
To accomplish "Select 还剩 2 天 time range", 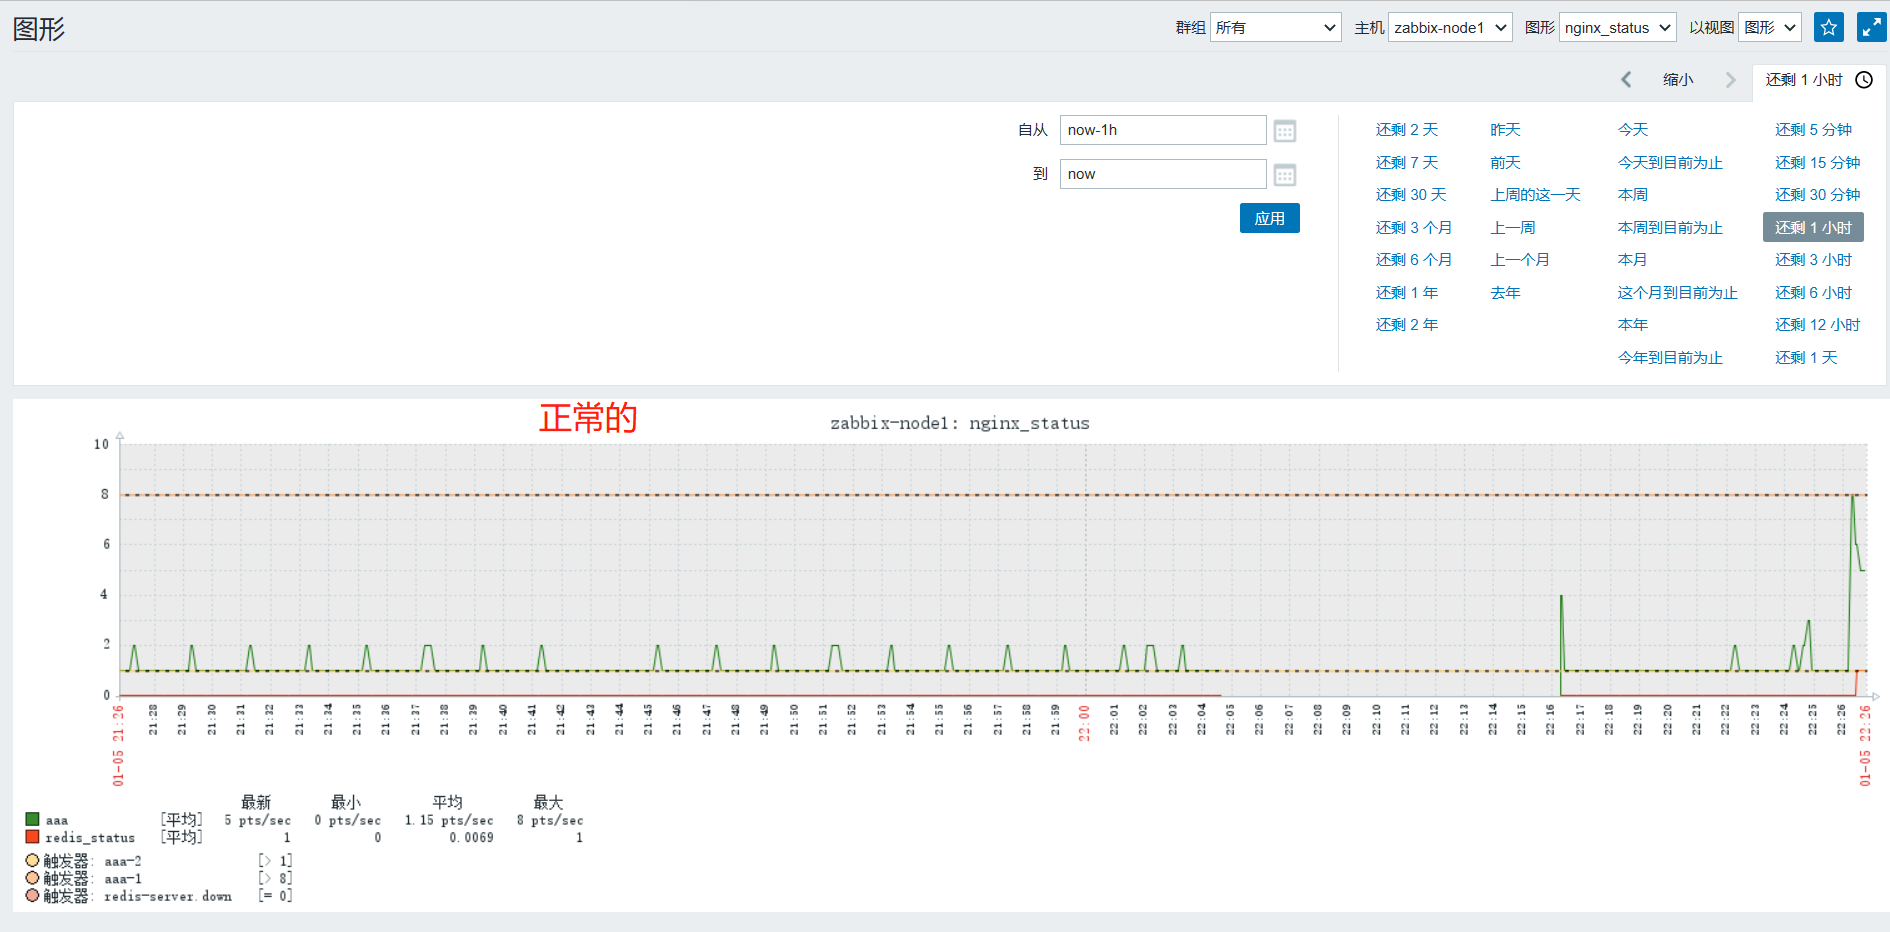I will pos(1407,130).
